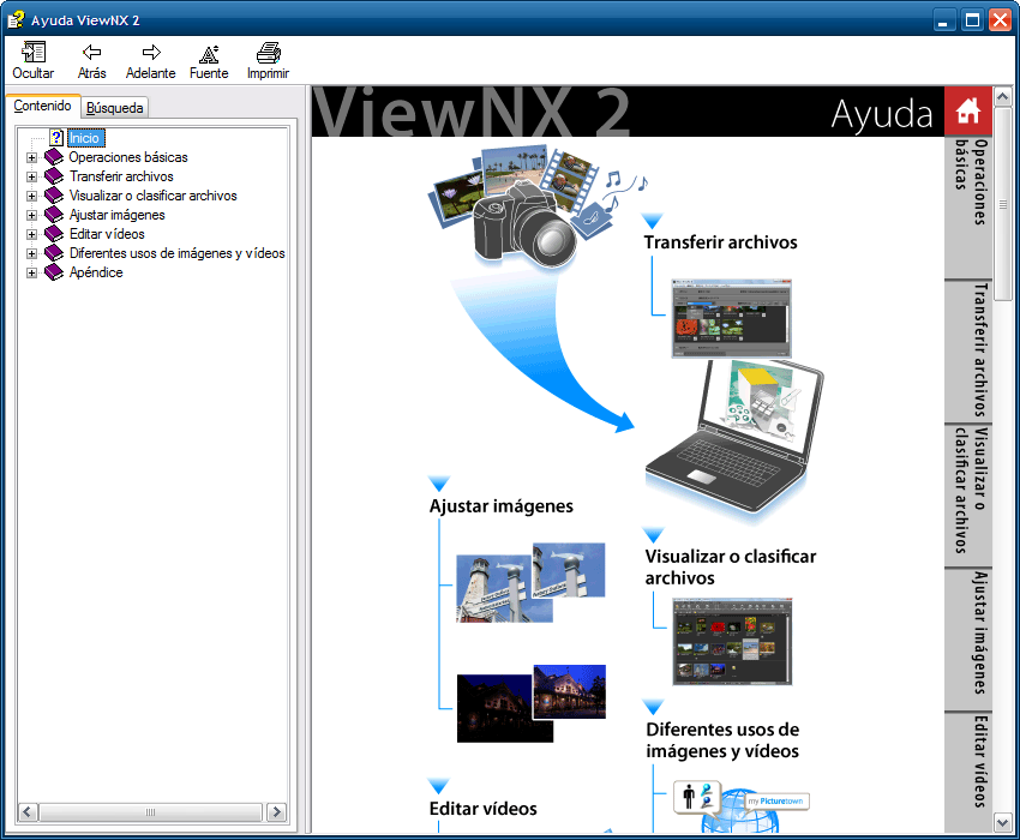Image resolution: width=1020 pixels, height=840 pixels.
Task: Expand Diferentes usos de imágenes y vídeos
Action: (31, 254)
